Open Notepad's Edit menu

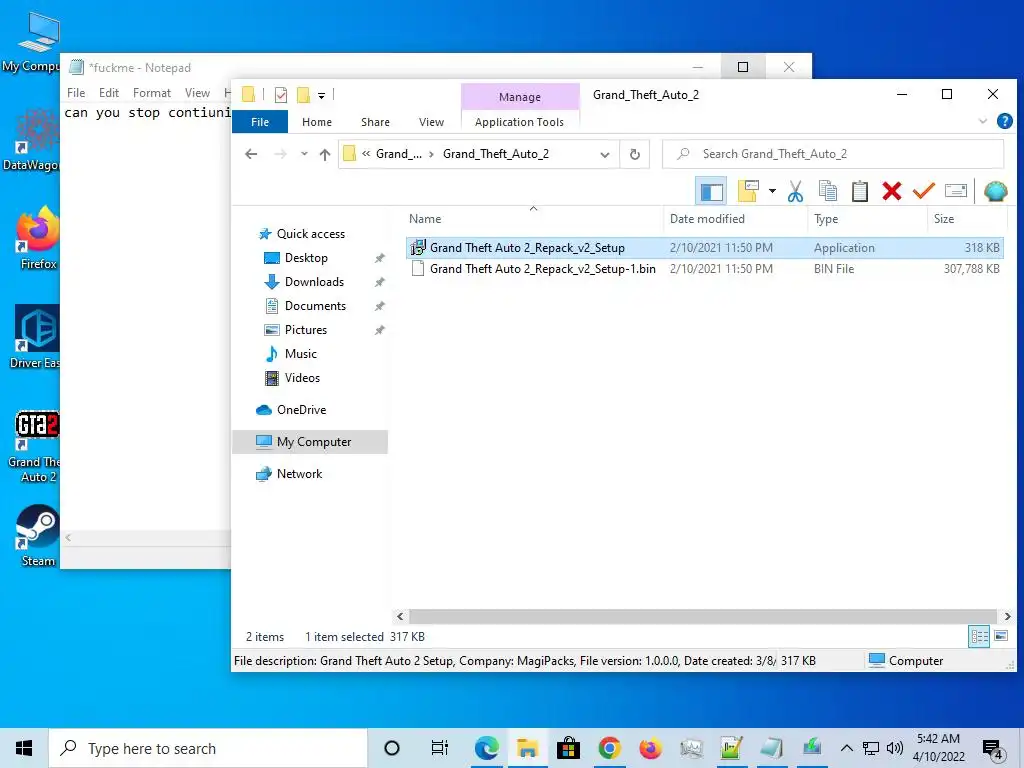[108, 93]
